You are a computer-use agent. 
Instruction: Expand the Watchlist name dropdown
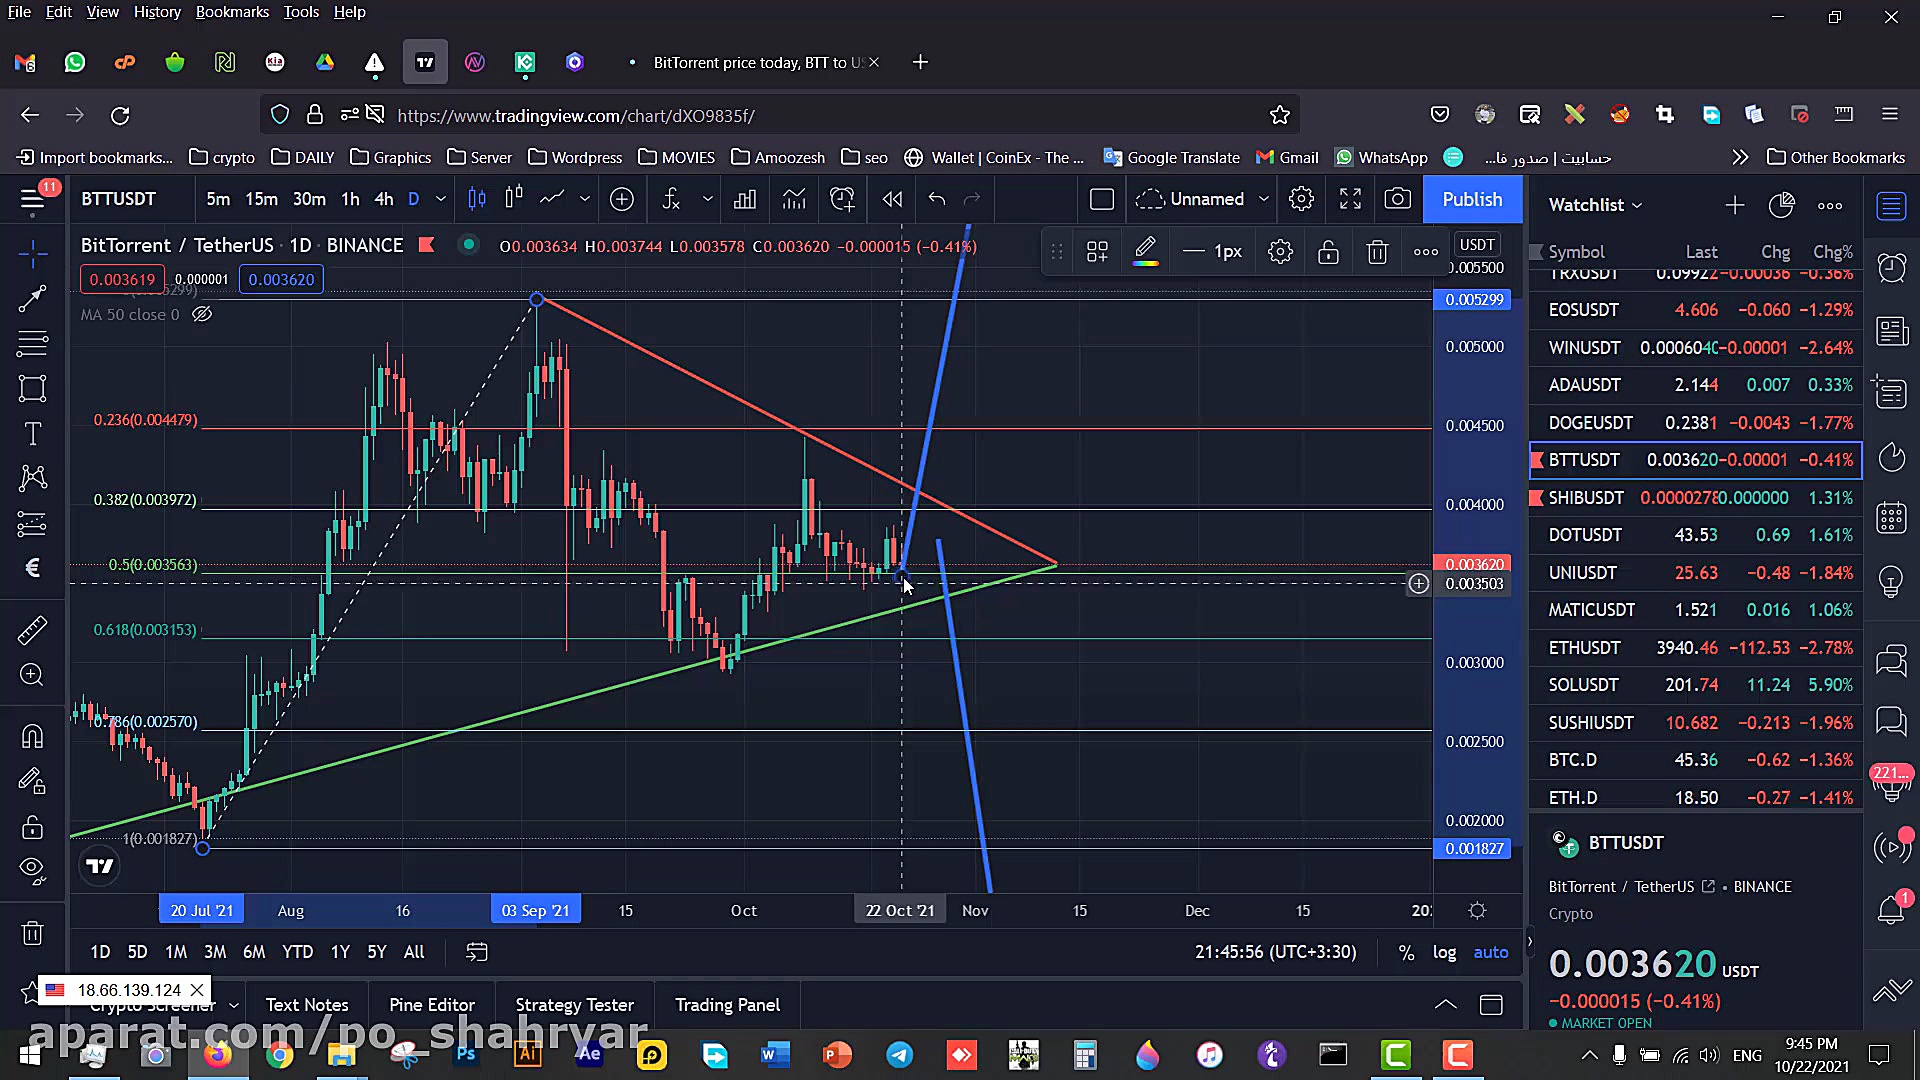tap(1637, 205)
